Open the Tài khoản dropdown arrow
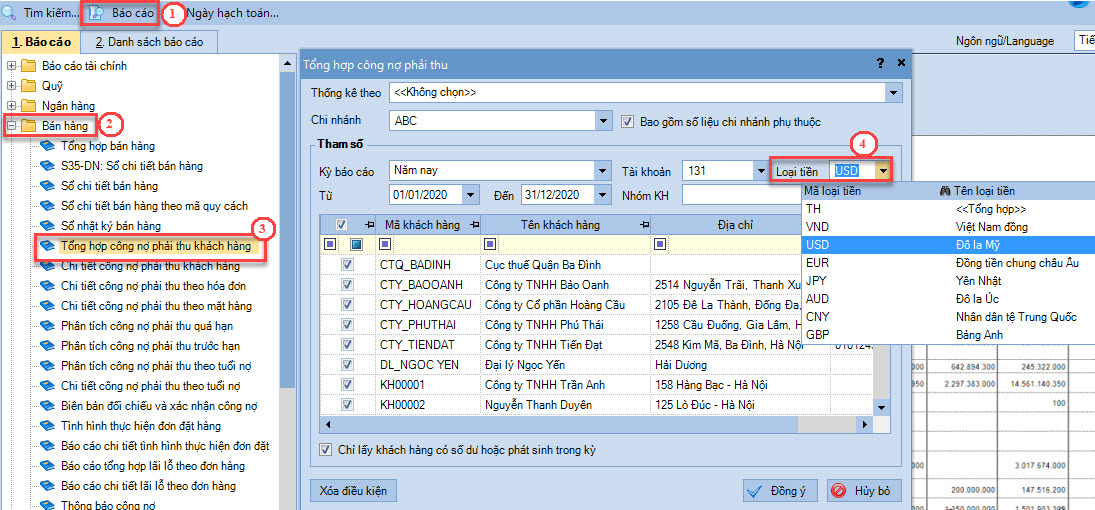 coord(760,170)
